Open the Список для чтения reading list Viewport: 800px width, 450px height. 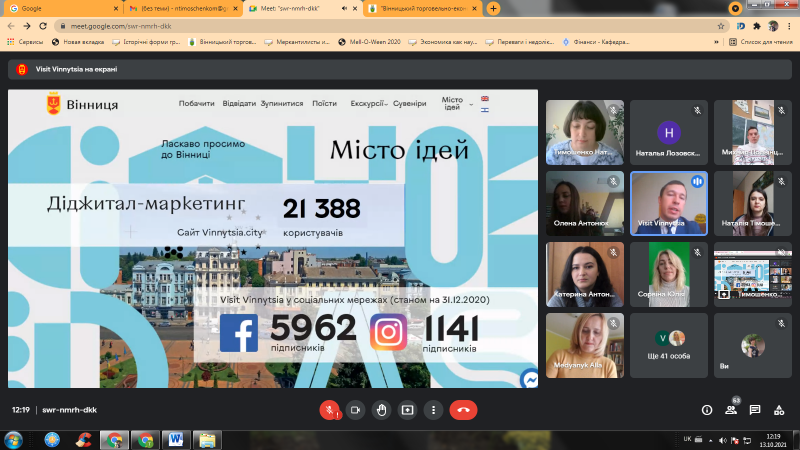(x=761, y=42)
